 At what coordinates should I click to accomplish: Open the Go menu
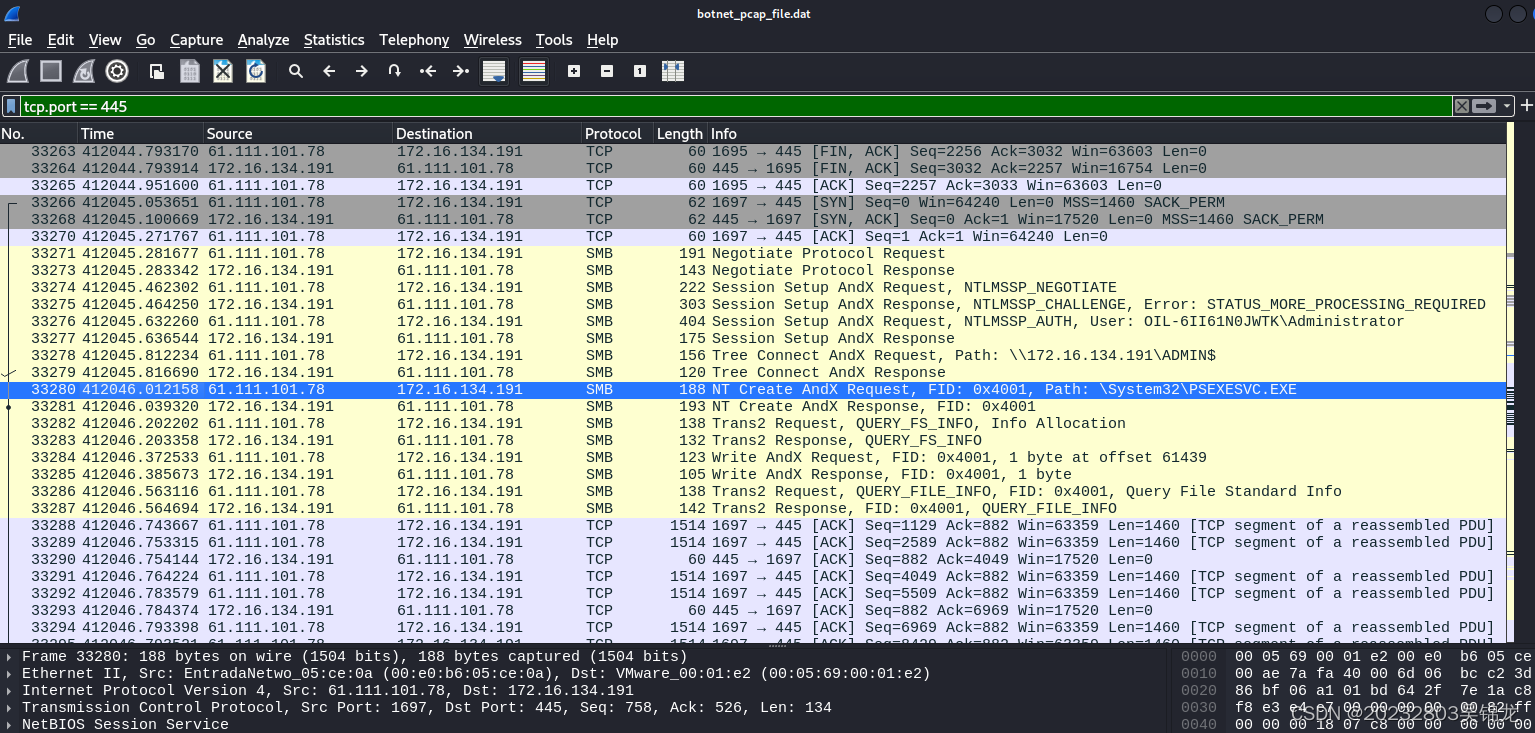click(146, 40)
